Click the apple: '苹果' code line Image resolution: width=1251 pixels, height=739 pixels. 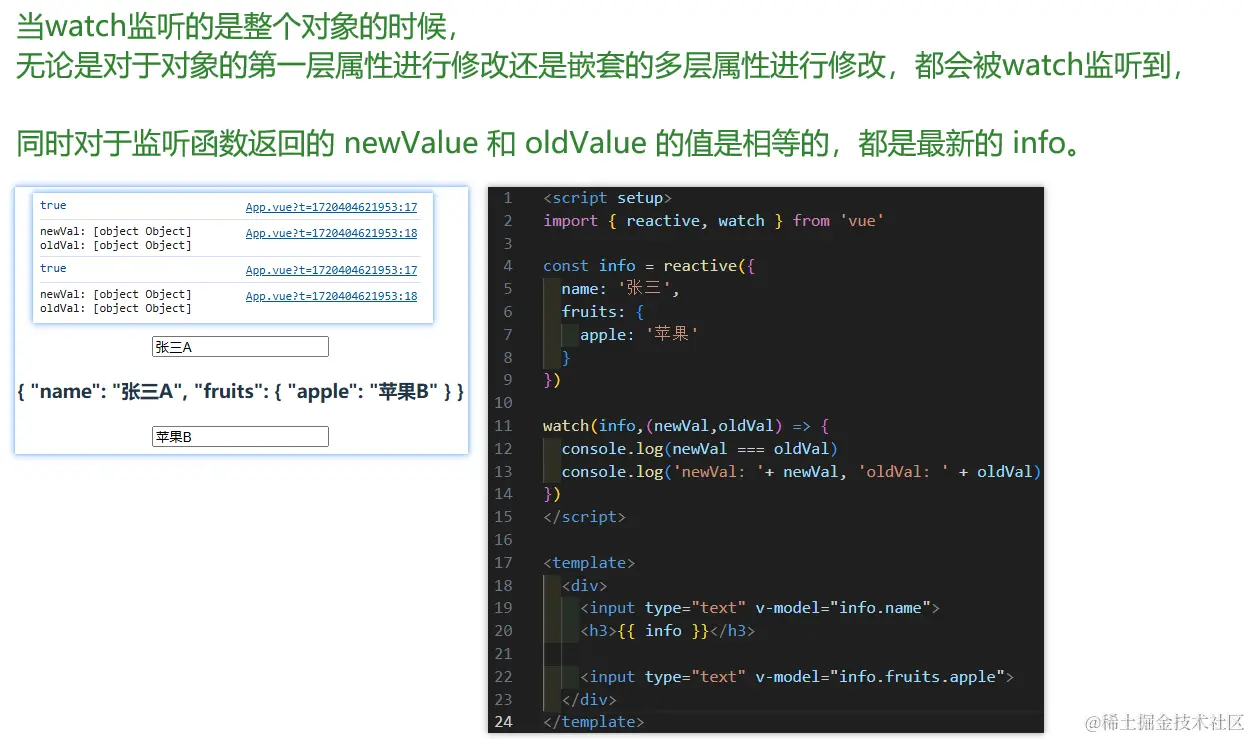click(638, 335)
